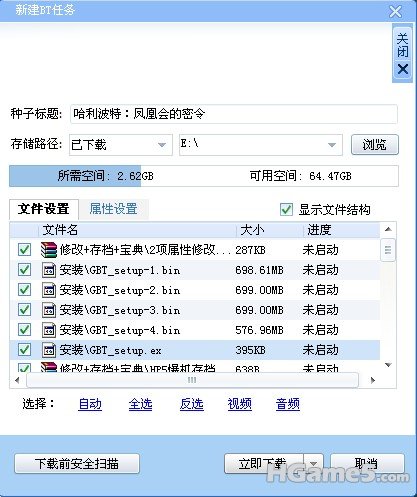Click into the 种子标题 text field

click(234, 114)
